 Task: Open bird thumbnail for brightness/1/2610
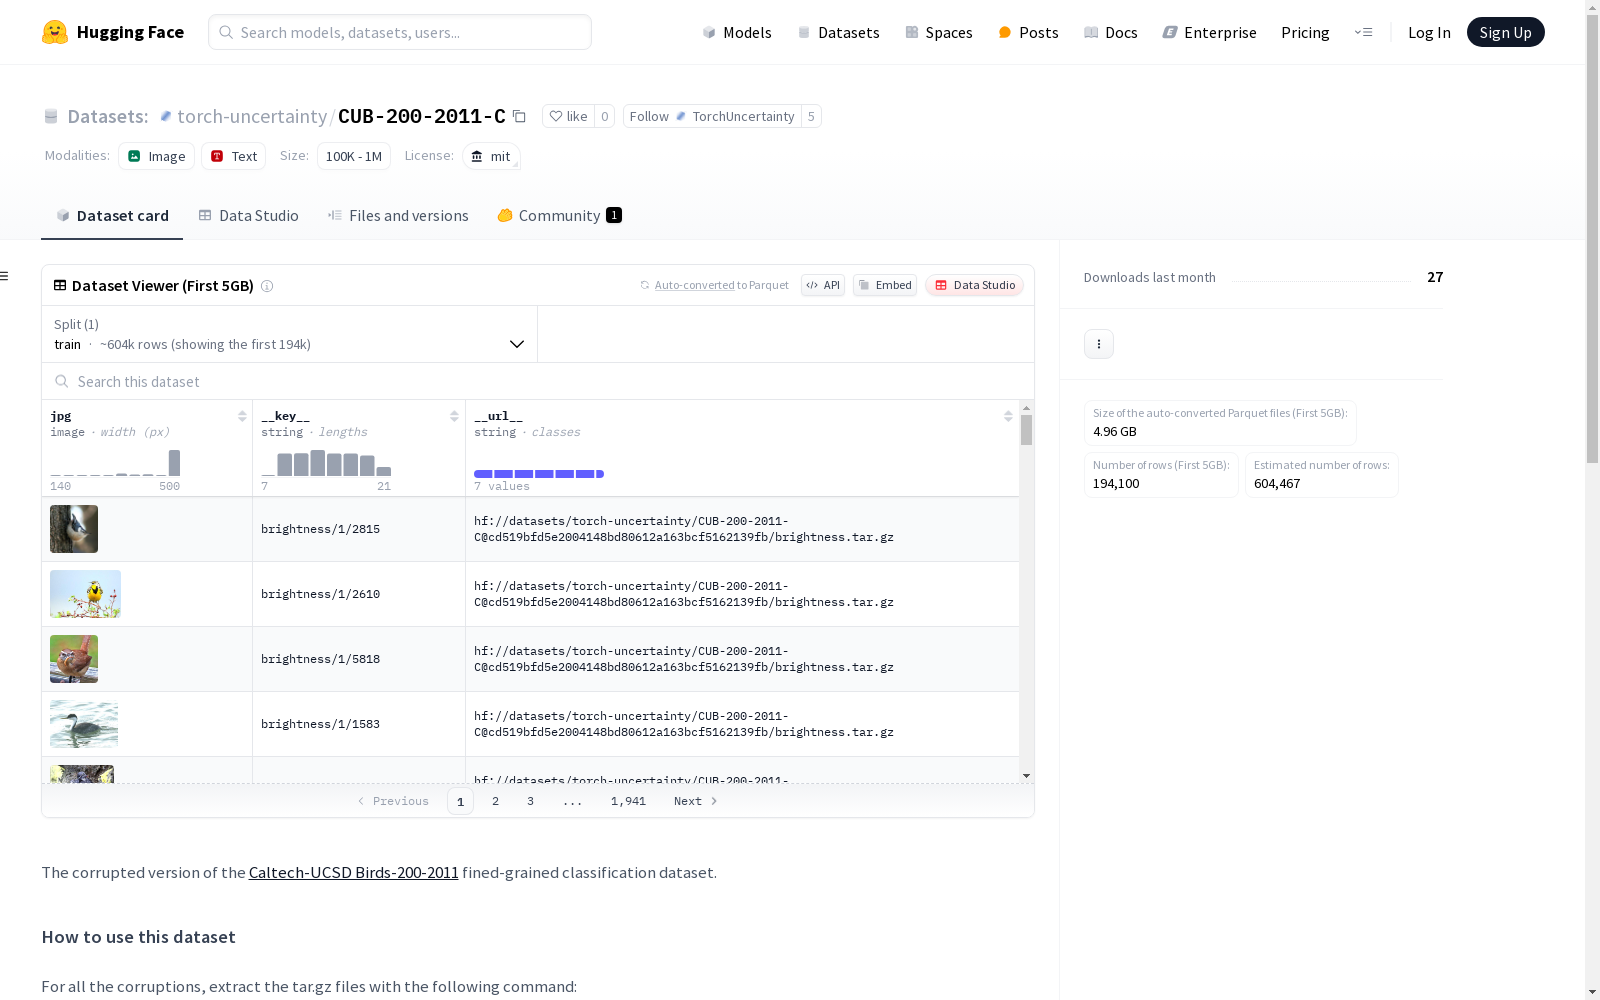point(85,594)
